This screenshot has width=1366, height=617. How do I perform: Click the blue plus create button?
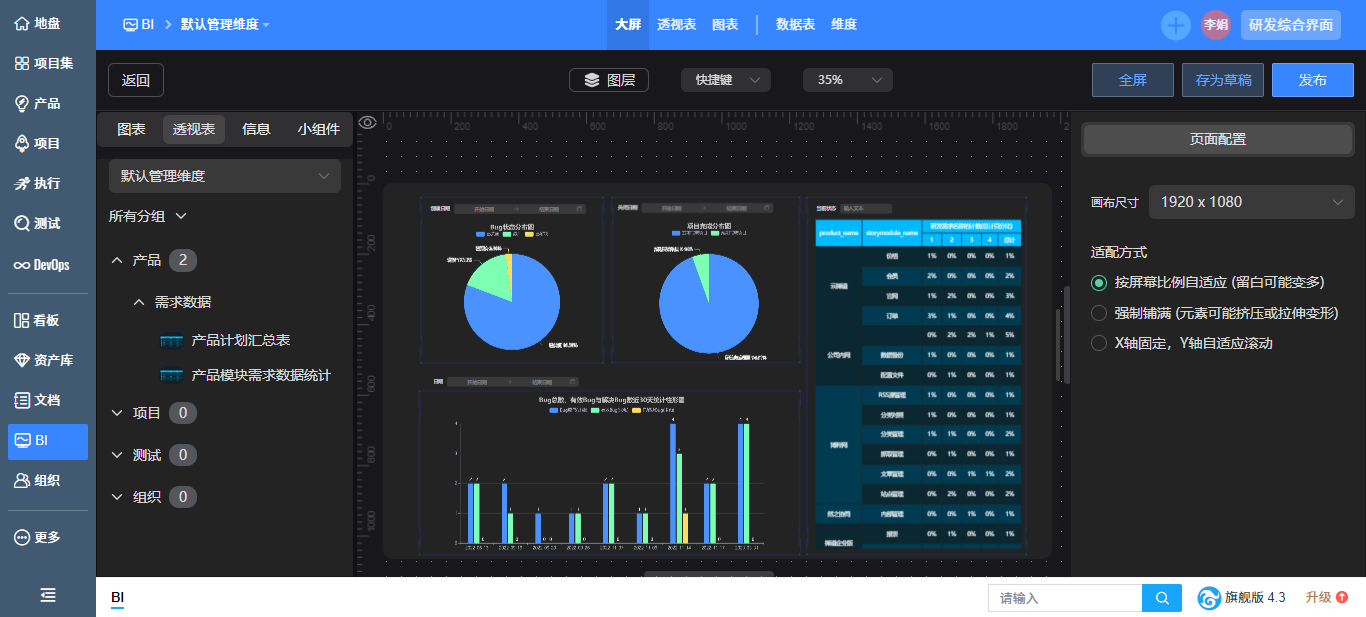[x=1176, y=25]
